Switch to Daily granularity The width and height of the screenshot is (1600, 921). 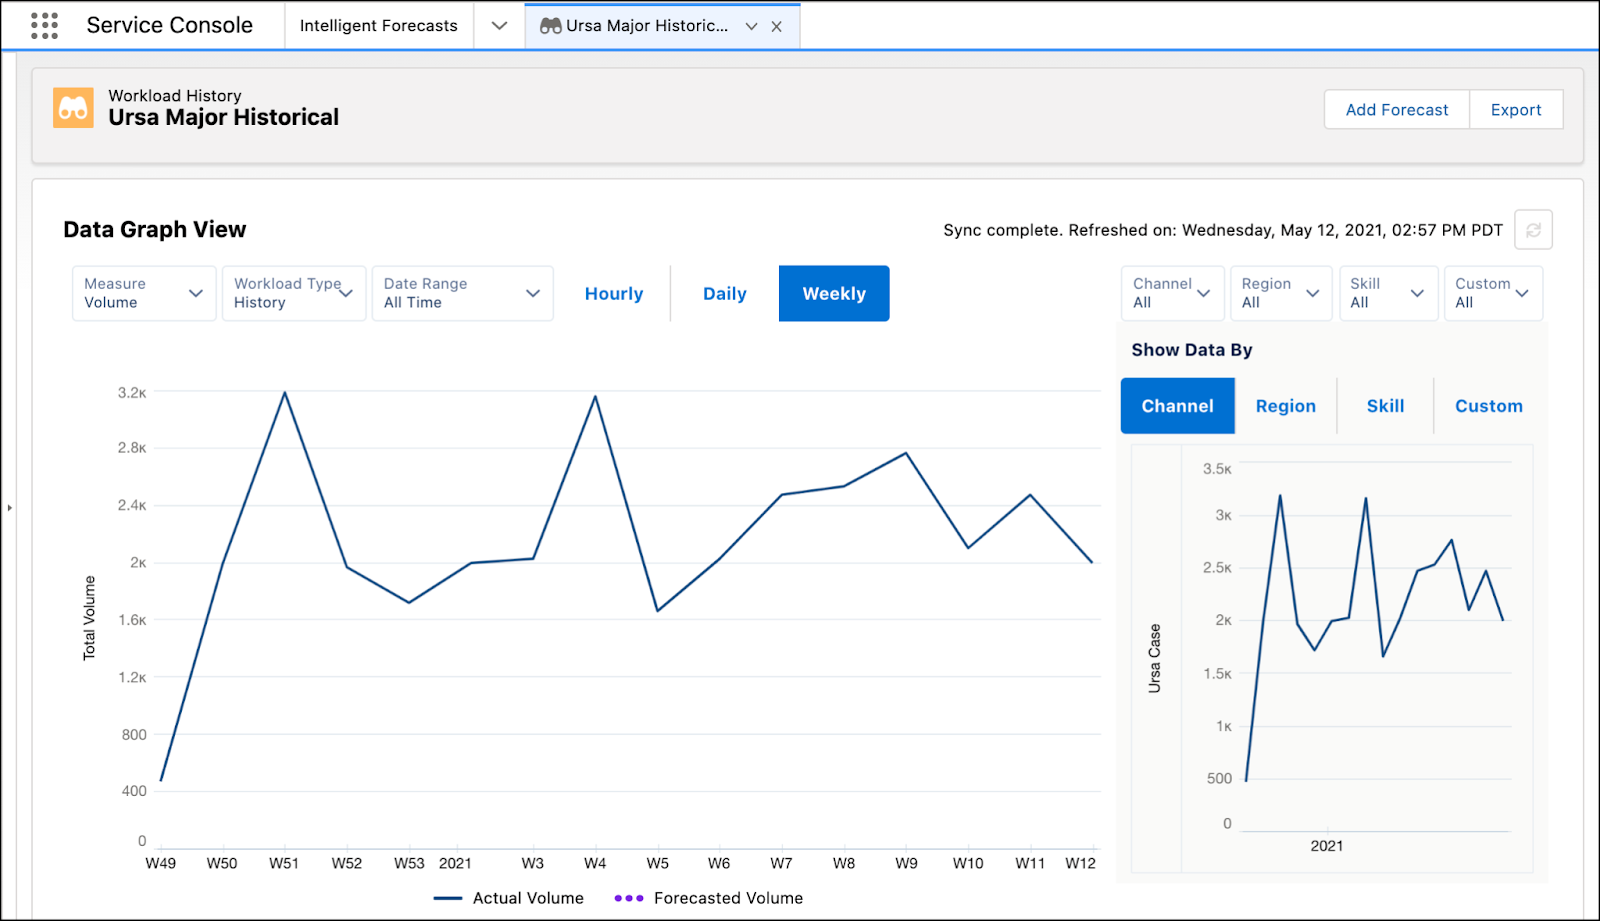(725, 294)
